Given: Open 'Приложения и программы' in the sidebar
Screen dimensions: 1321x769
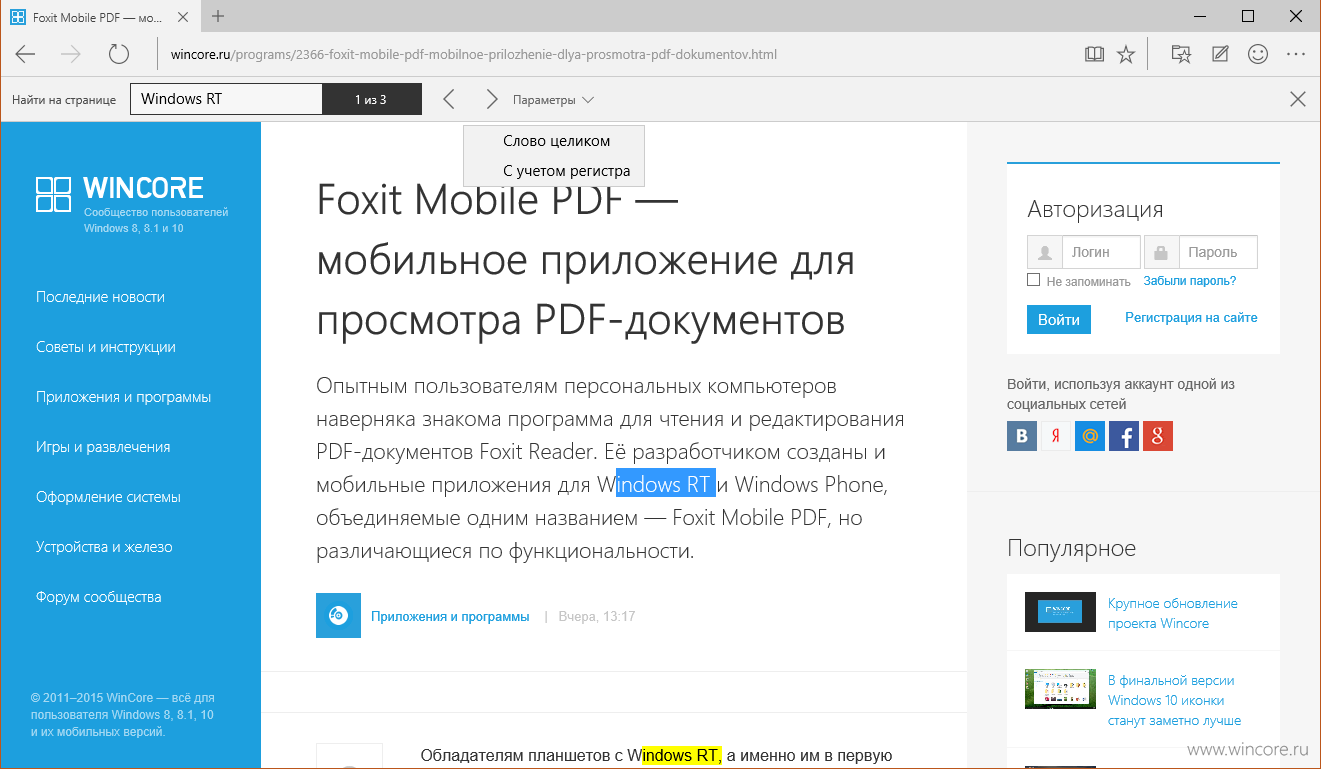Looking at the screenshot, I should pyautogui.click(x=123, y=397).
